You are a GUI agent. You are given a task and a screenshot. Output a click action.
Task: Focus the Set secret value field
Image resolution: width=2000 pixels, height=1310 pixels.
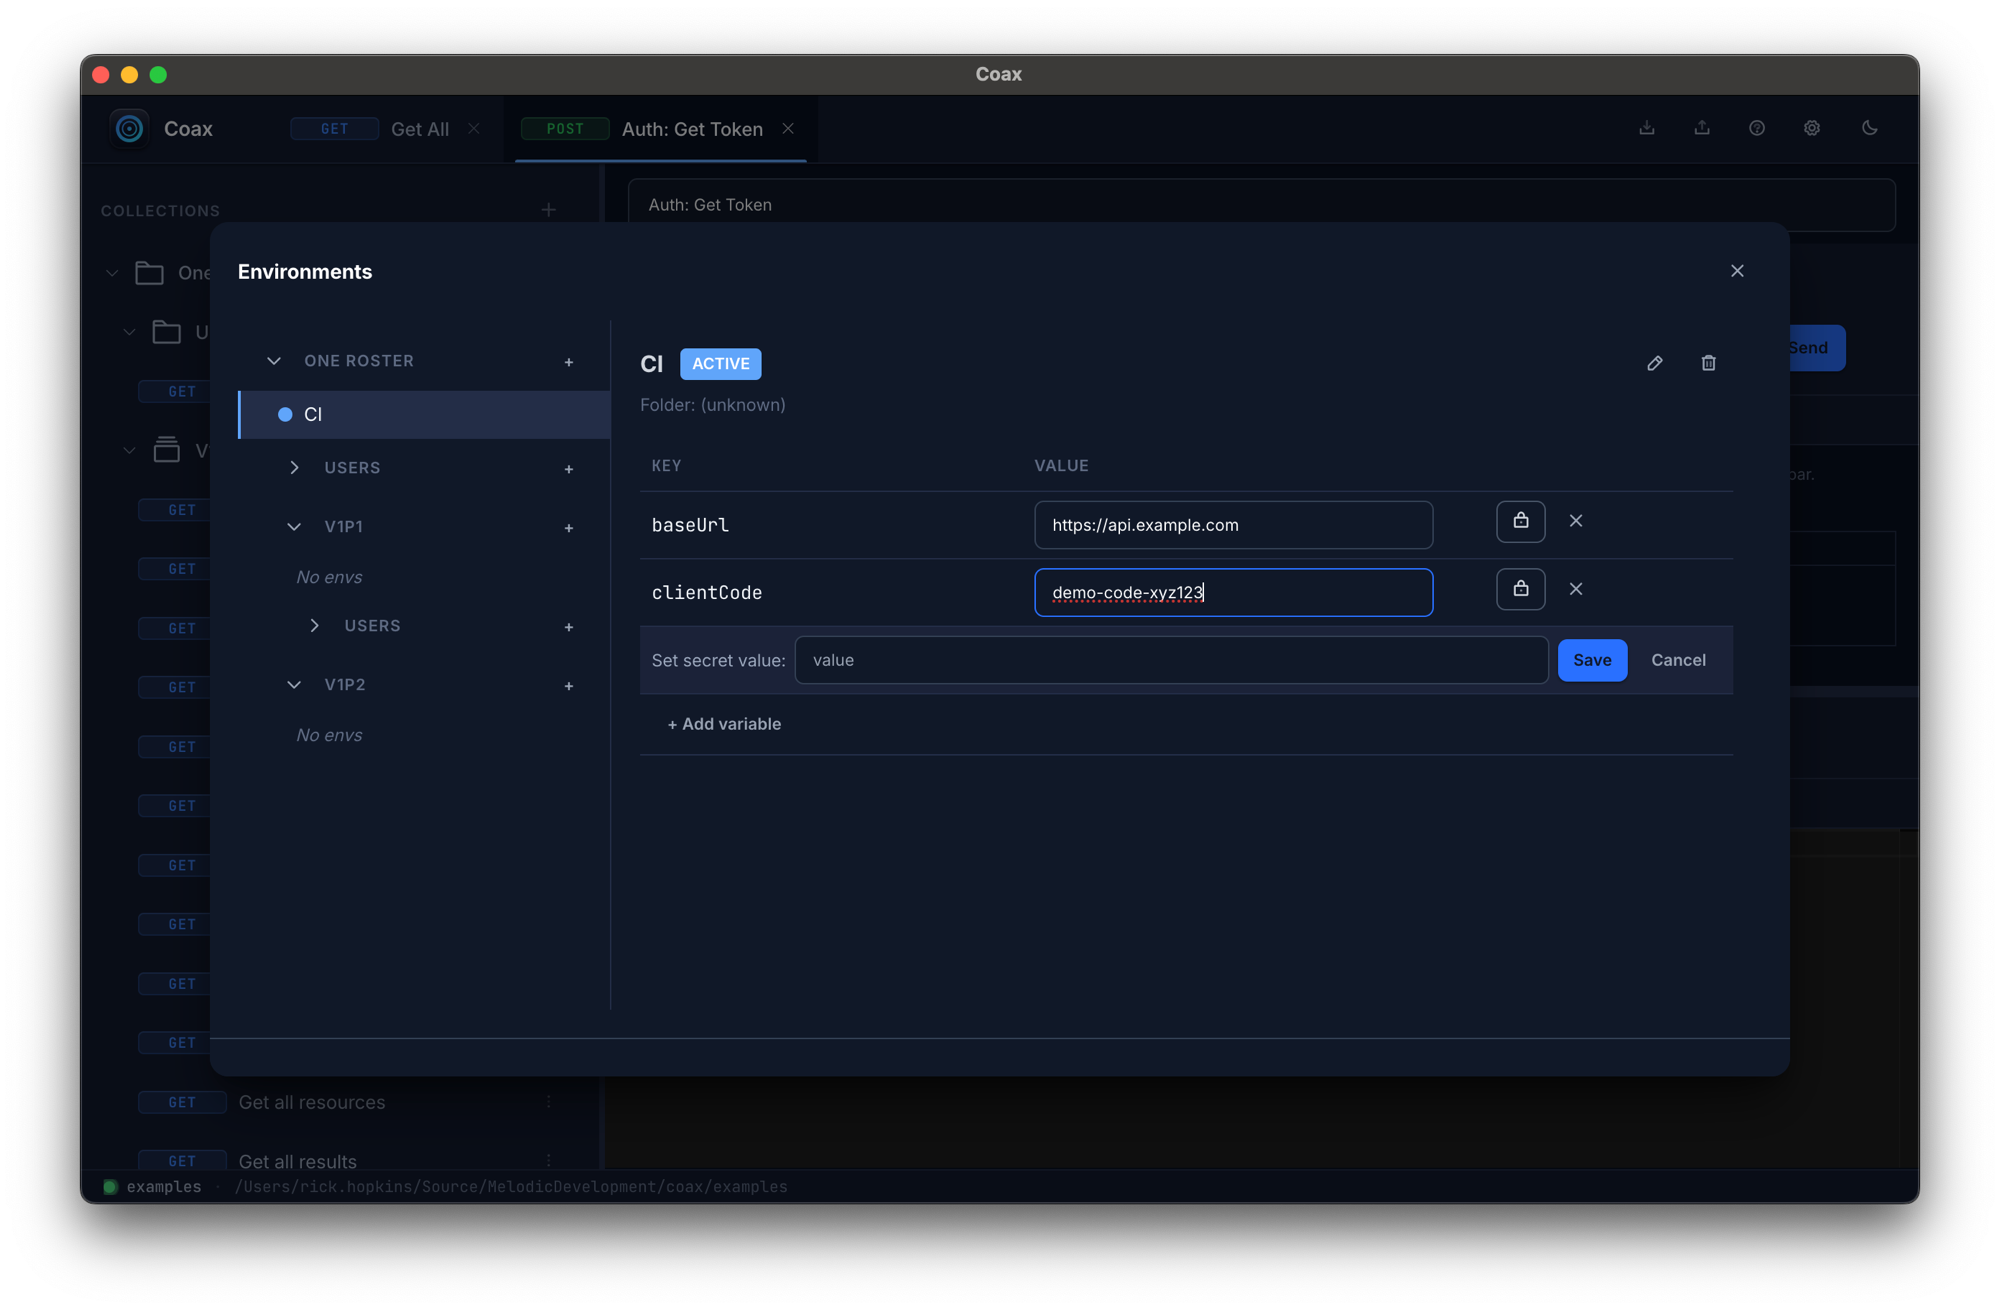click(x=1171, y=660)
